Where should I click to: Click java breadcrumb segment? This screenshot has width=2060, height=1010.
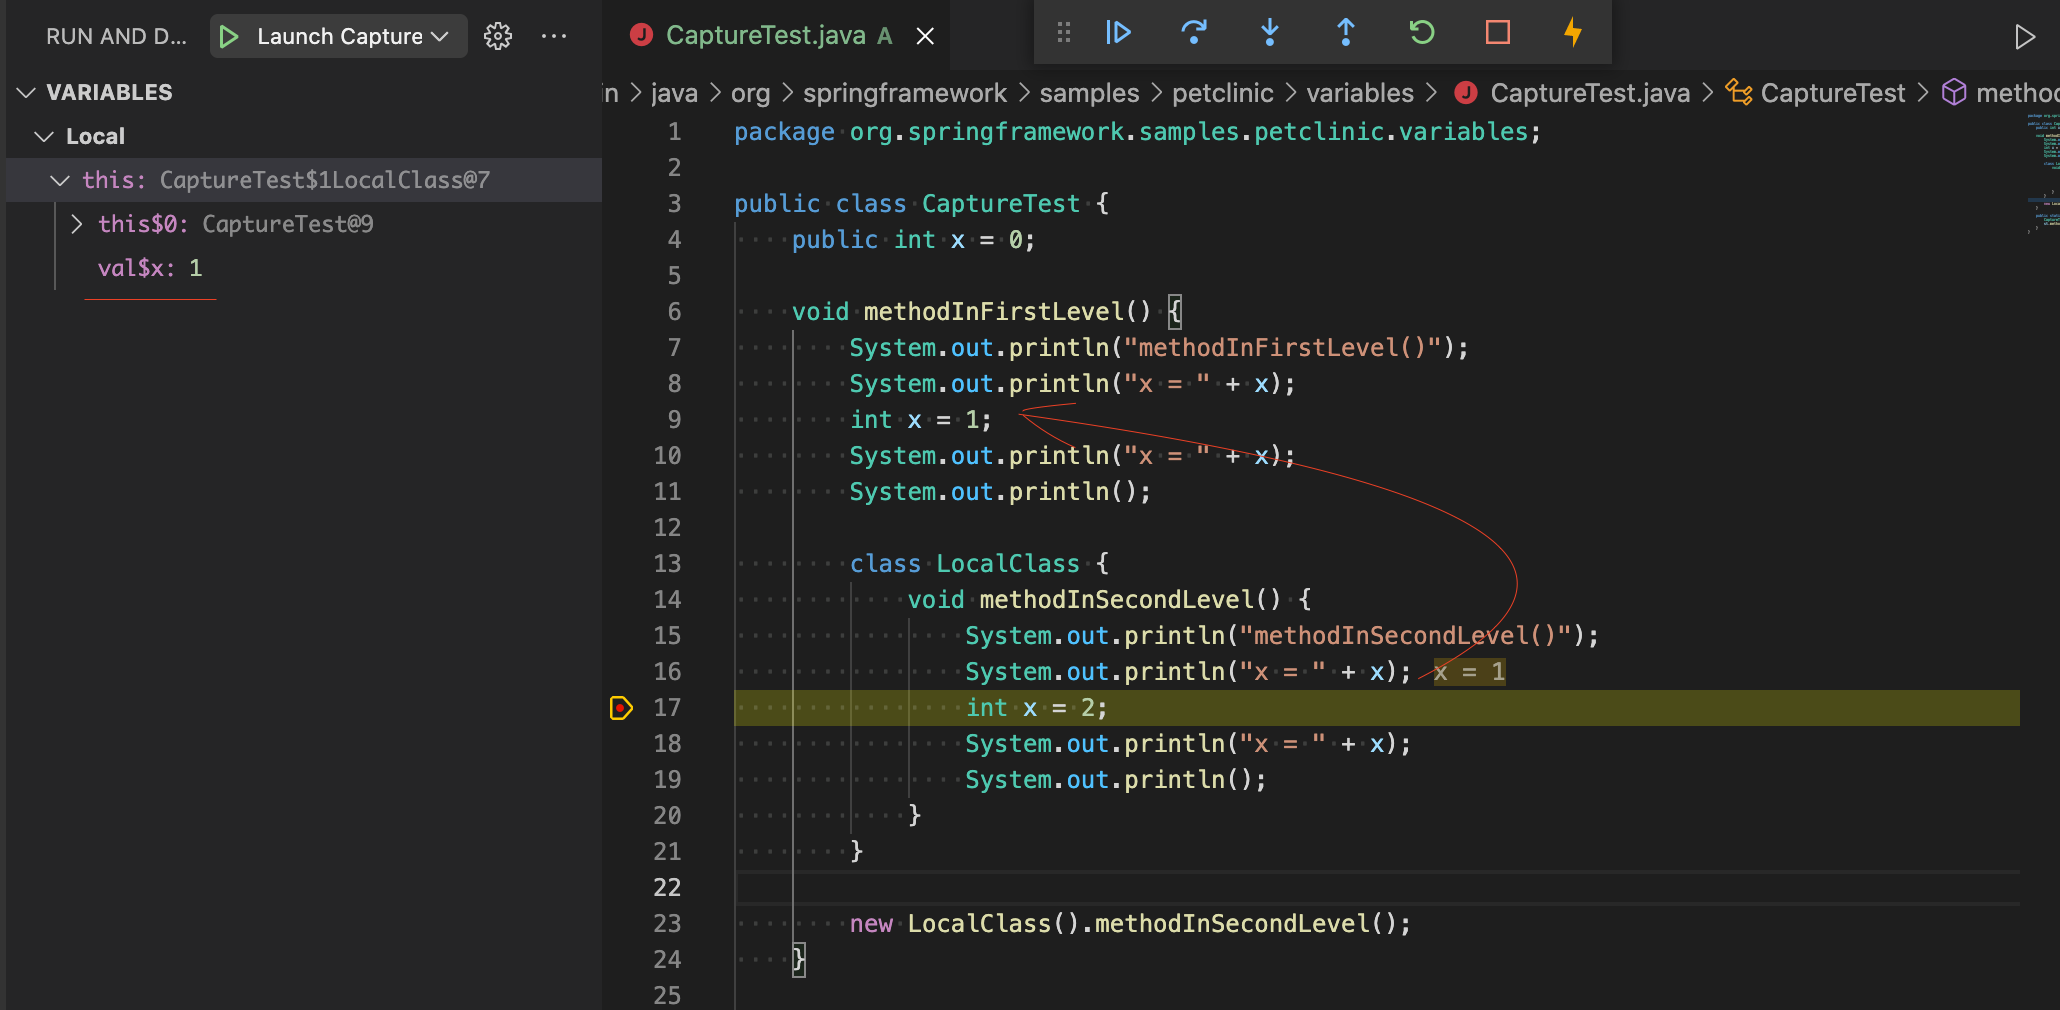[x=674, y=93]
